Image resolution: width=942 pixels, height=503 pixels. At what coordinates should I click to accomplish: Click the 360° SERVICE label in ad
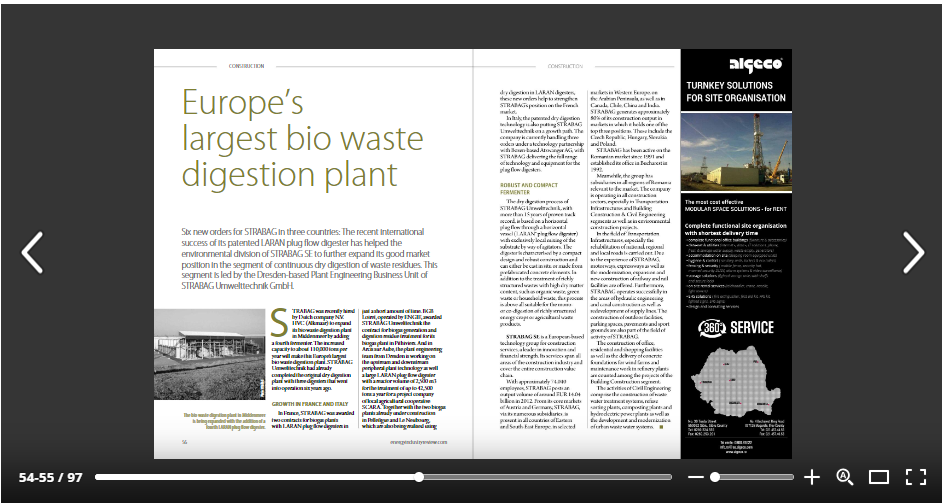pos(736,328)
